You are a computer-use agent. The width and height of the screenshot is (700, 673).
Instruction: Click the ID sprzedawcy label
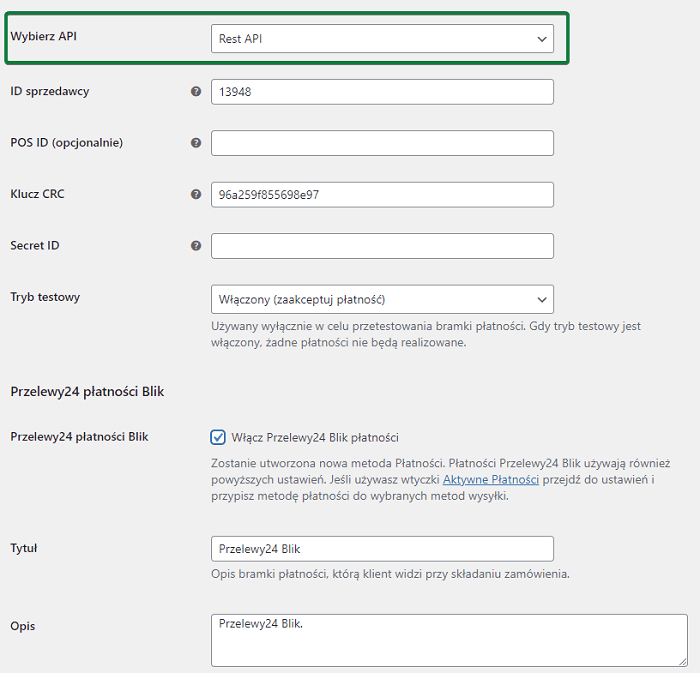50,91
